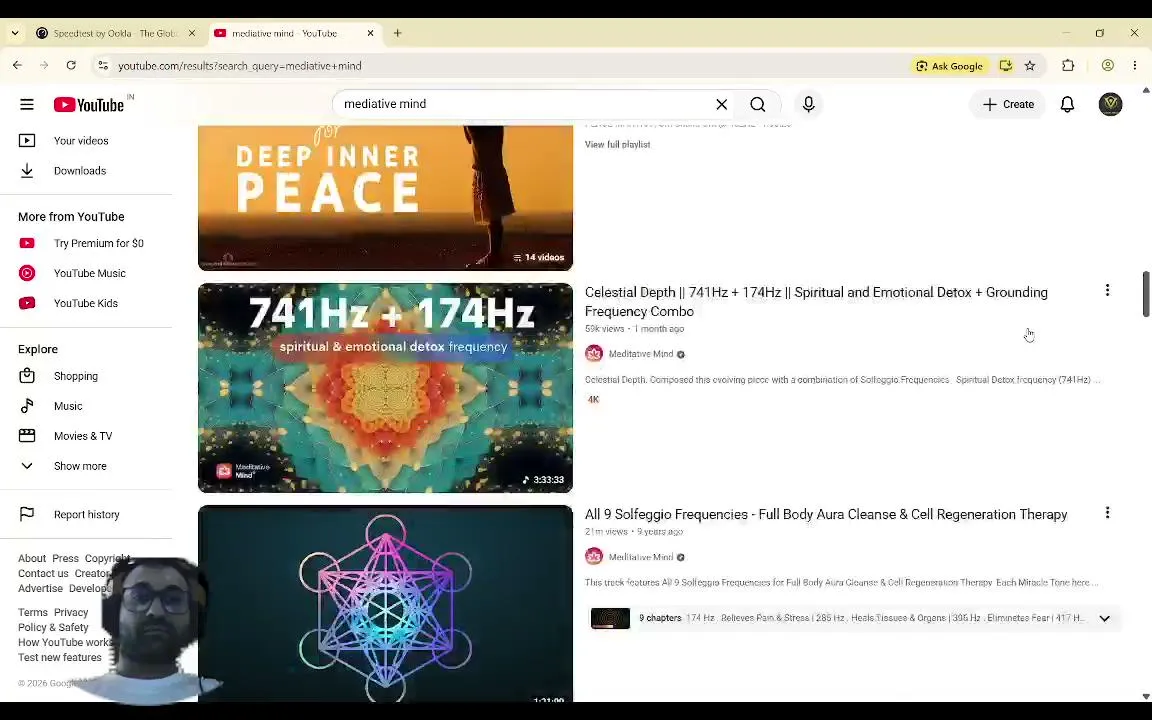Click View full playlist link
The image size is (1152, 720).
pos(617,145)
